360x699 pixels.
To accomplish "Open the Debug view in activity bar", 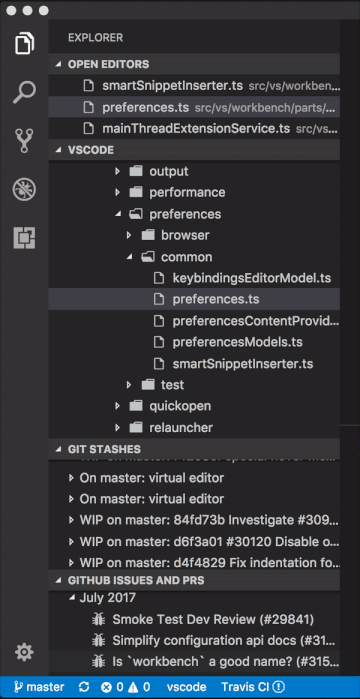I will tap(24, 190).
